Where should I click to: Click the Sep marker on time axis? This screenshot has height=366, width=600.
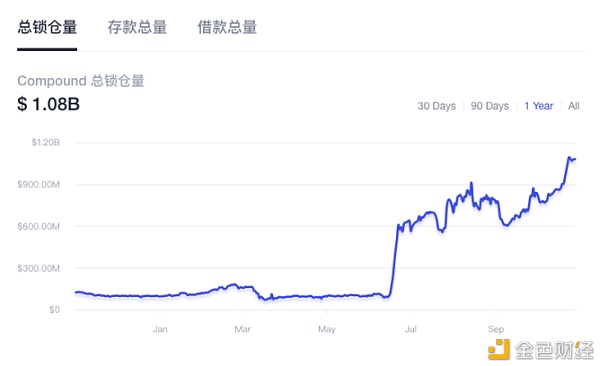(x=496, y=329)
